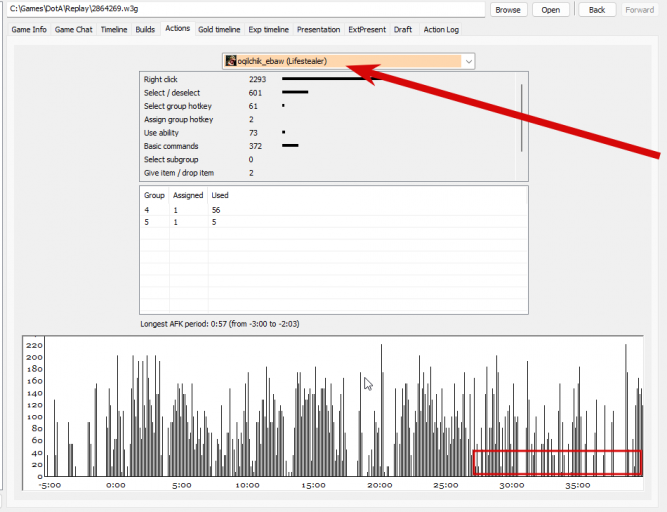Select the group 5 row
Image resolution: width=667 pixels, height=512 pixels.
point(334,222)
